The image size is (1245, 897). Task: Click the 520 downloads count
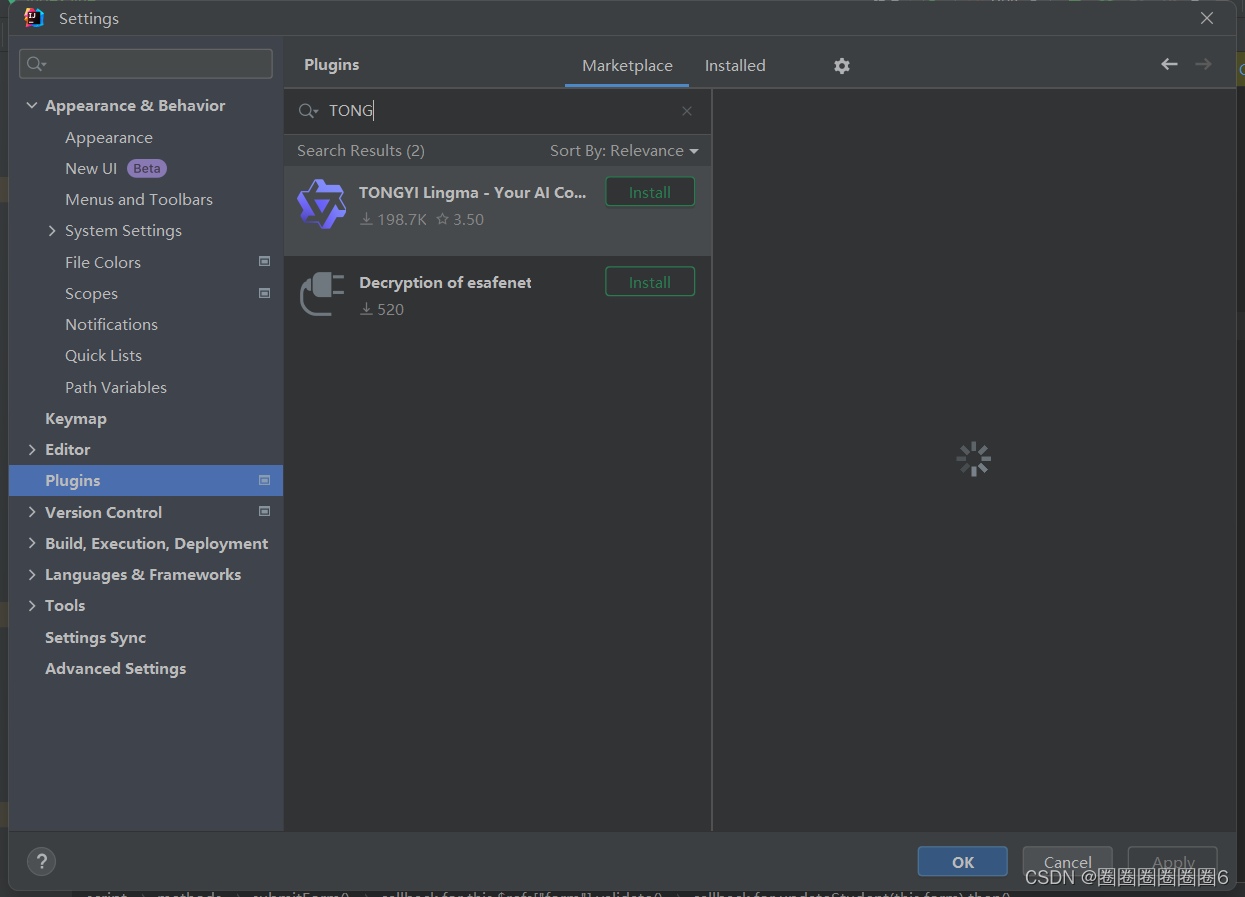pos(382,310)
